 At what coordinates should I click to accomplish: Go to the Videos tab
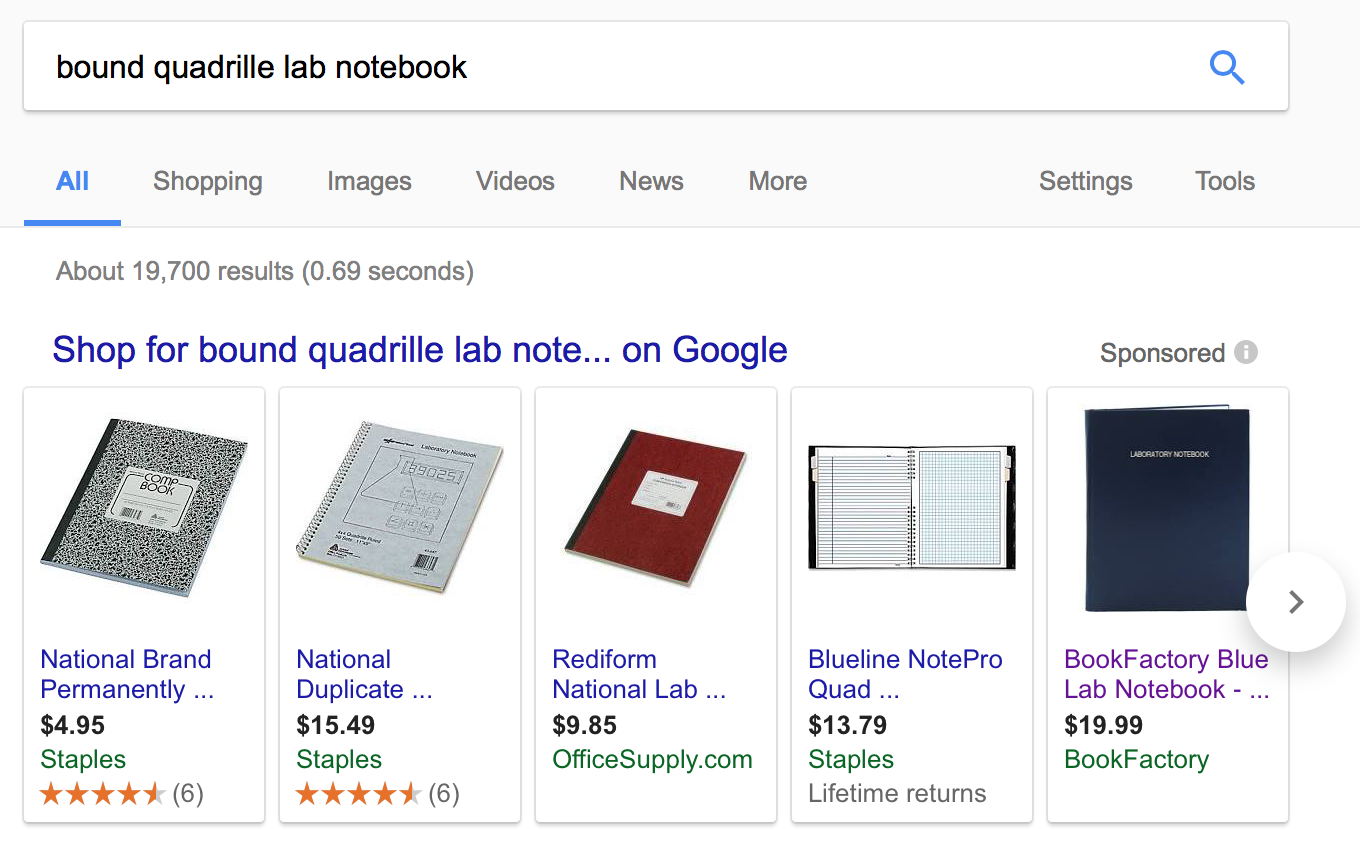(x=515, y=181)
